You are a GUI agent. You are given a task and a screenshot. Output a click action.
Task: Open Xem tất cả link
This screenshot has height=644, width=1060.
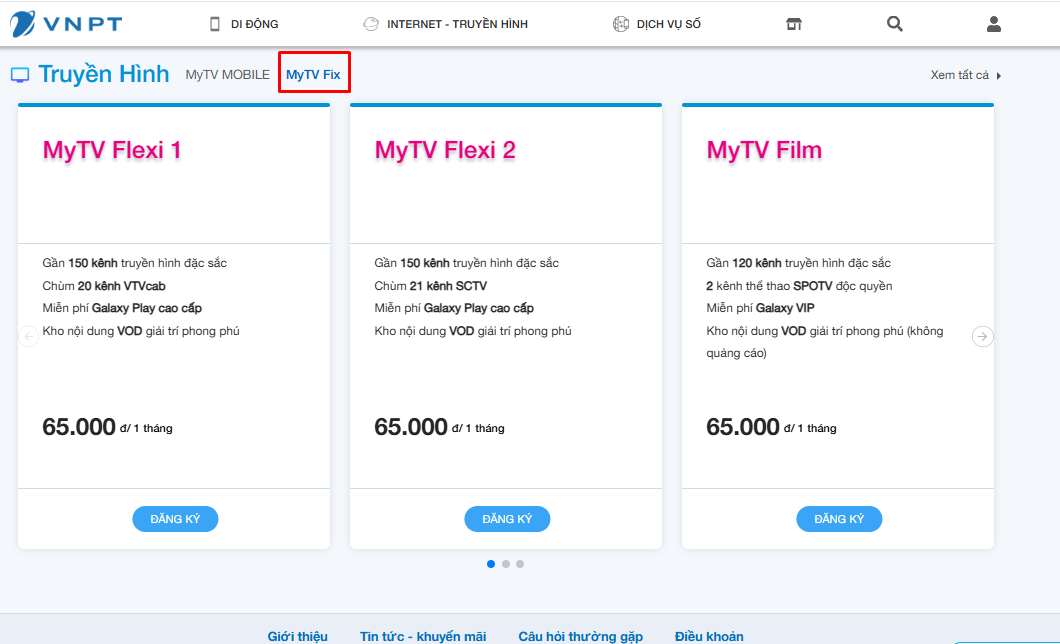[x=959, y=75]
